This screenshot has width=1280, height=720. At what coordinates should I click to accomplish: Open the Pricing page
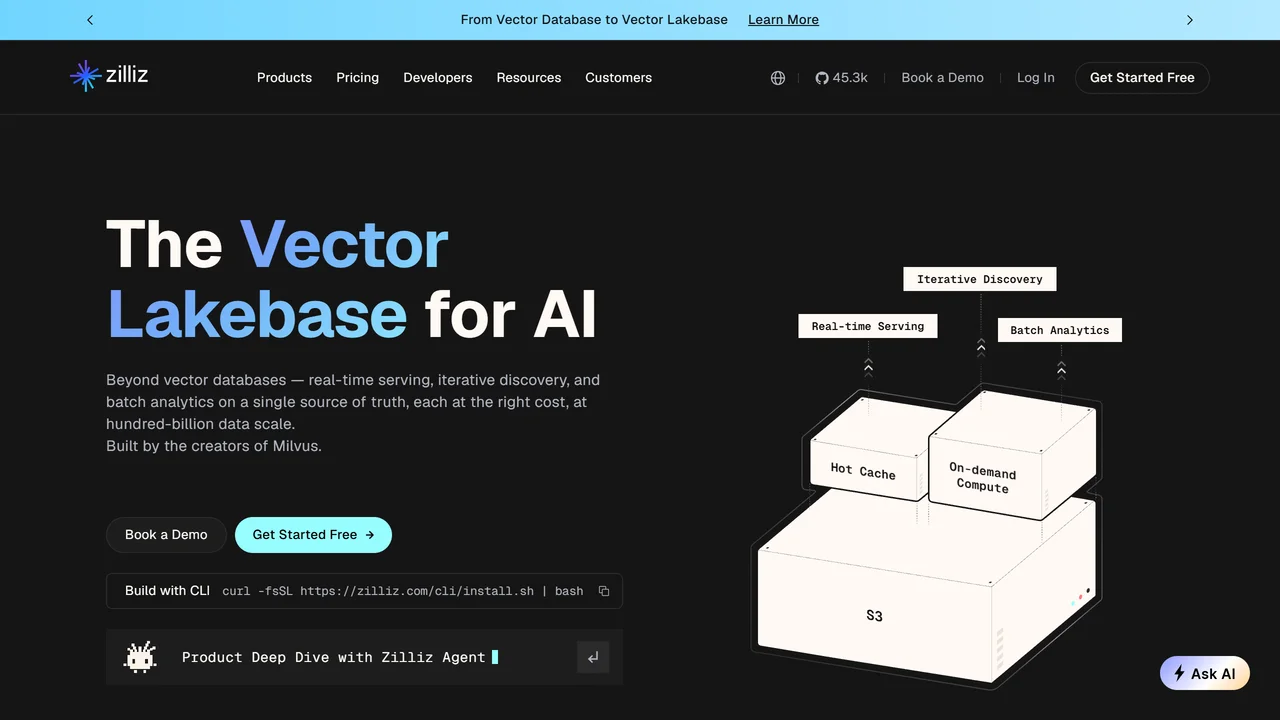click(x=357, y=78)
